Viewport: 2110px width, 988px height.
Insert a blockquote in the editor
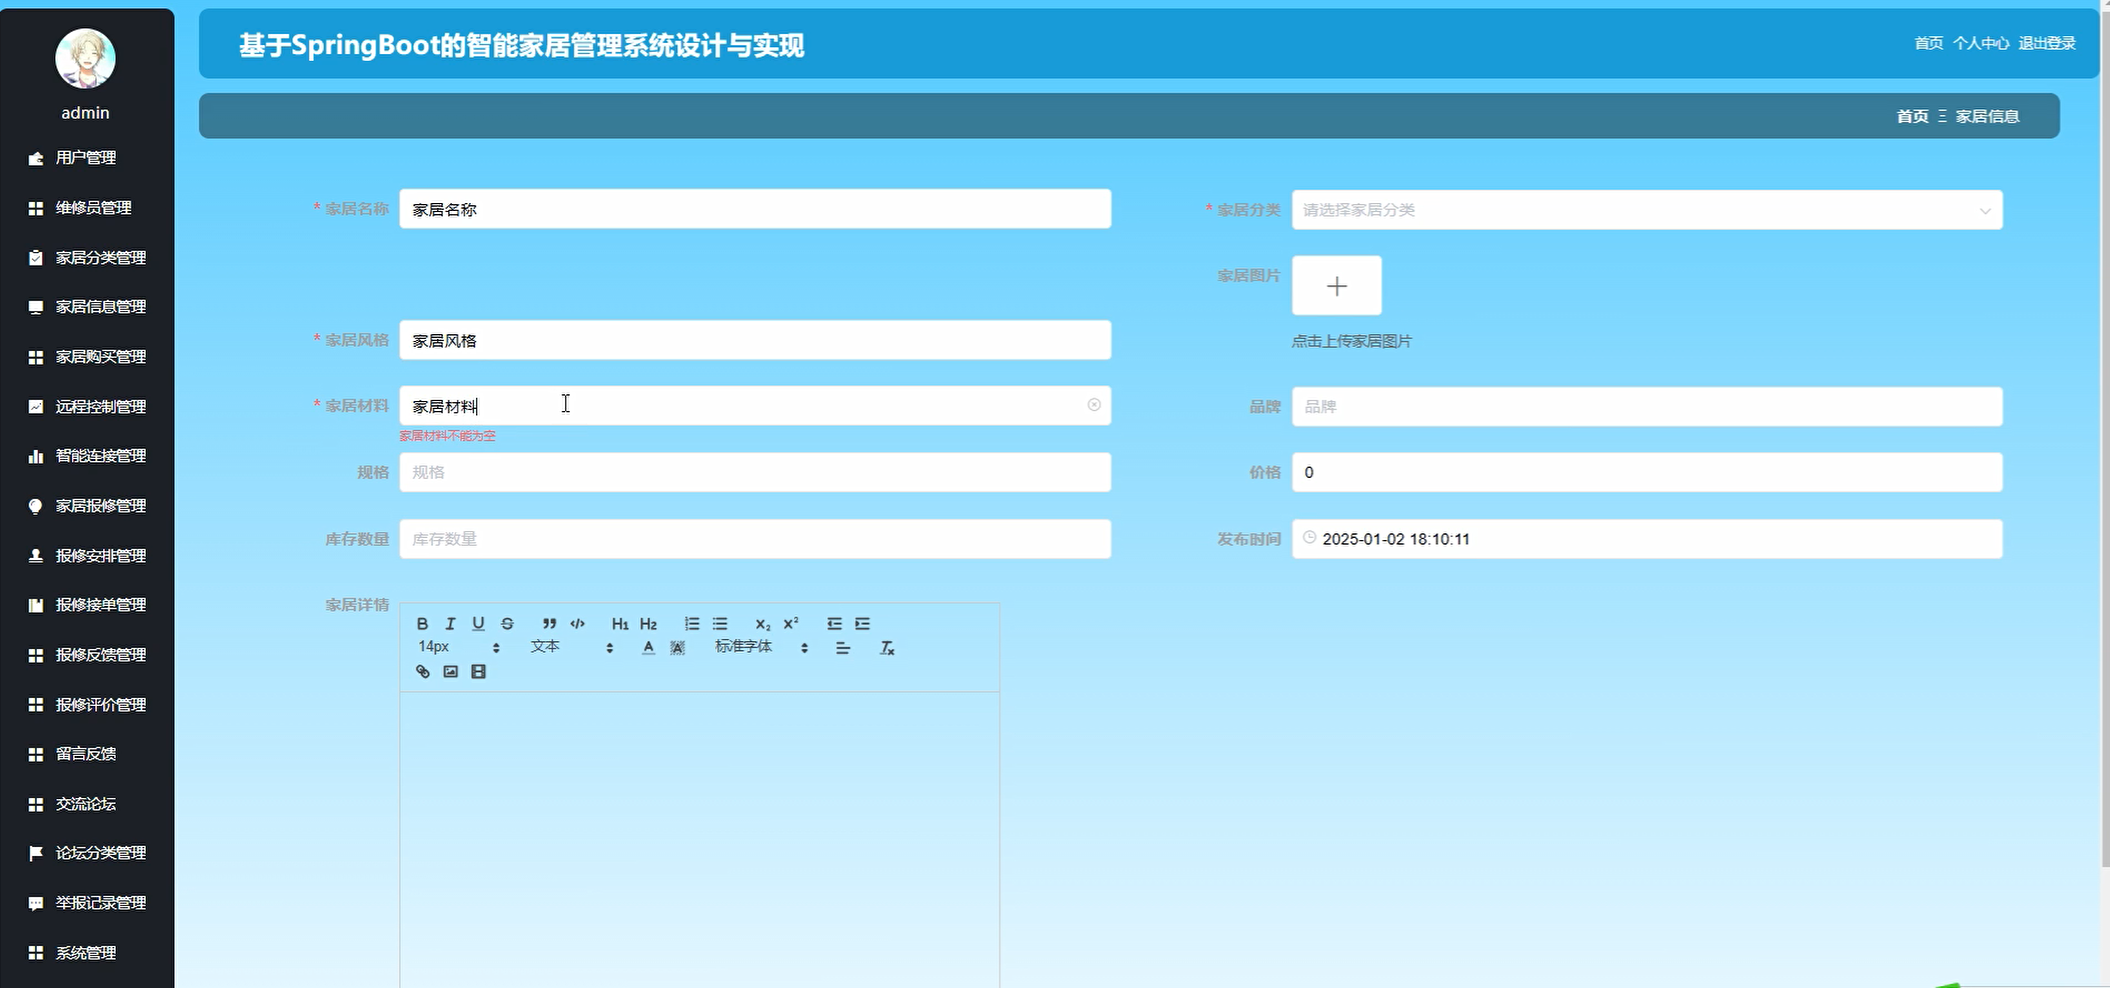[549, 623]
